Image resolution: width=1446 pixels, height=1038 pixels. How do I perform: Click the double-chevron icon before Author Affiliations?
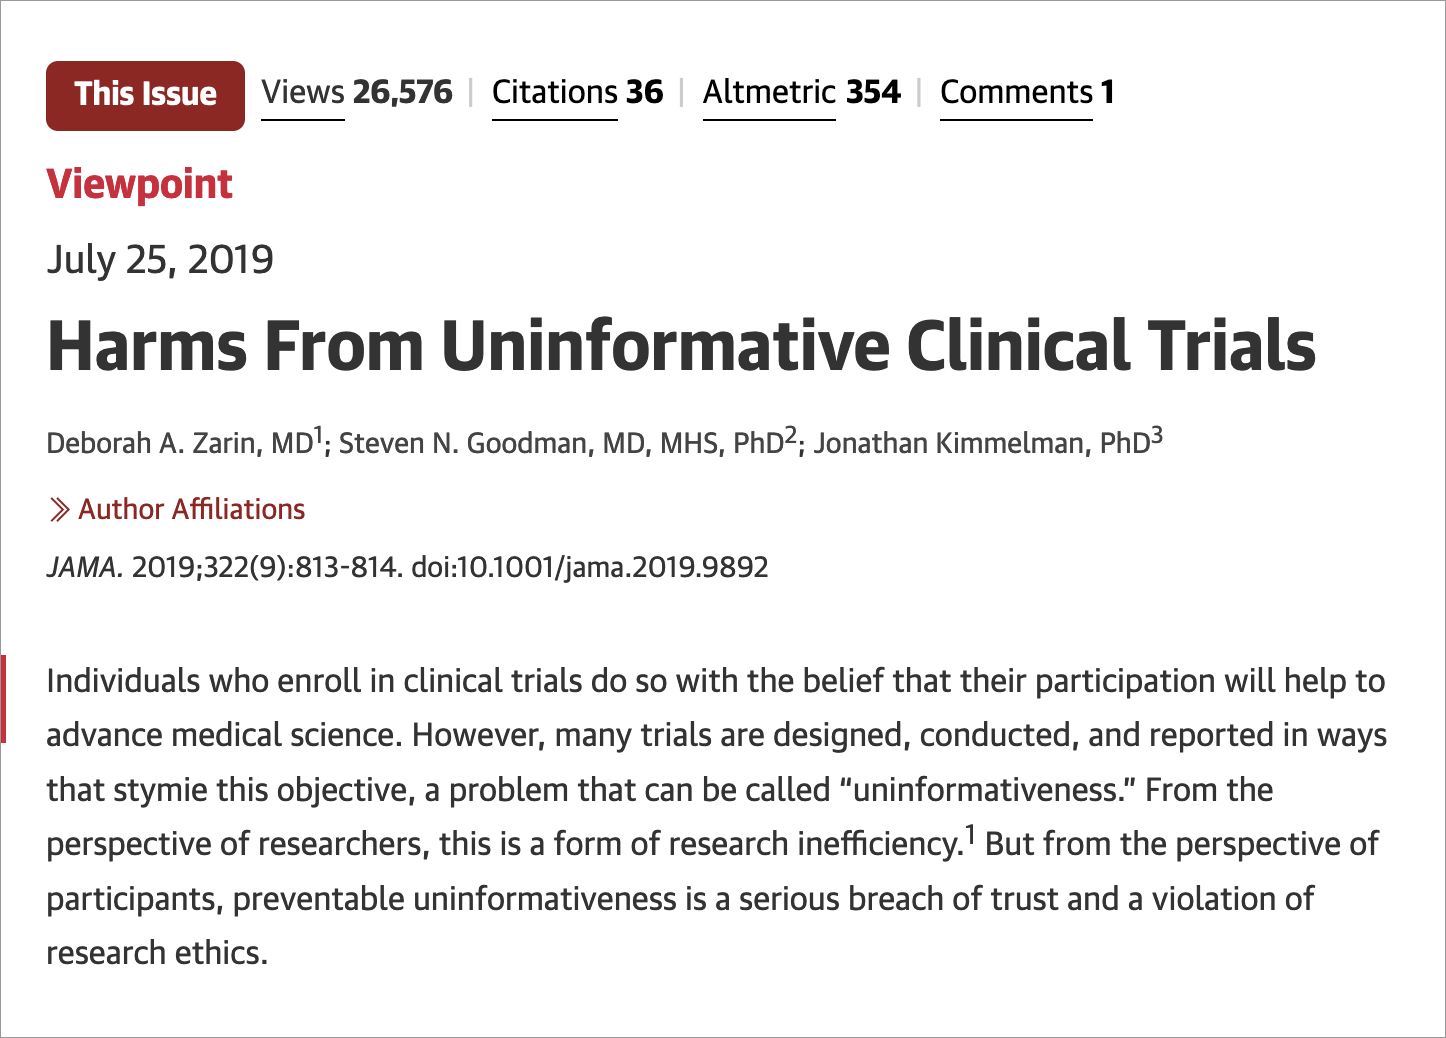click(x=59, y=509)
